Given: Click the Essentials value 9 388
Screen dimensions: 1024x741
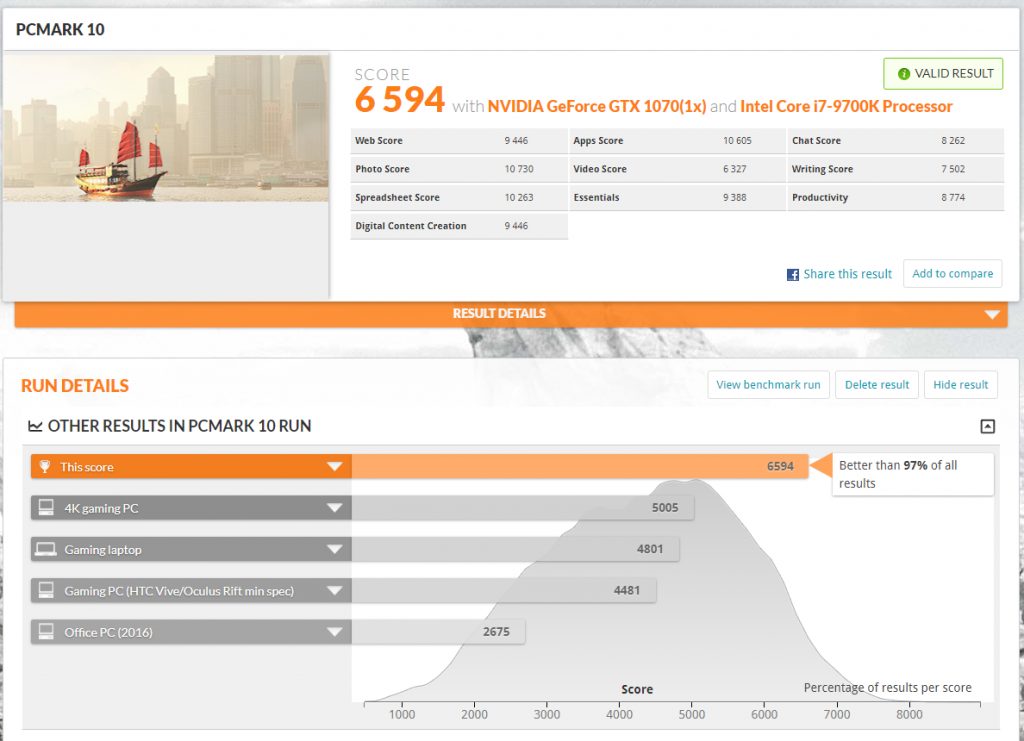Looking at the screenshot, I should (x=735, y=197).
